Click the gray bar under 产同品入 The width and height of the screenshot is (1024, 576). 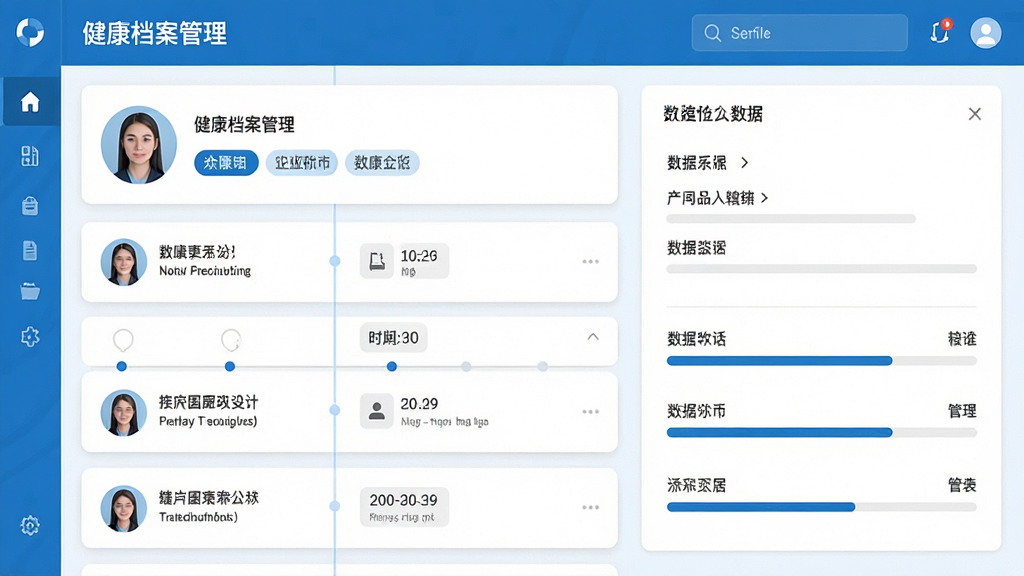[x=791, y=219]
